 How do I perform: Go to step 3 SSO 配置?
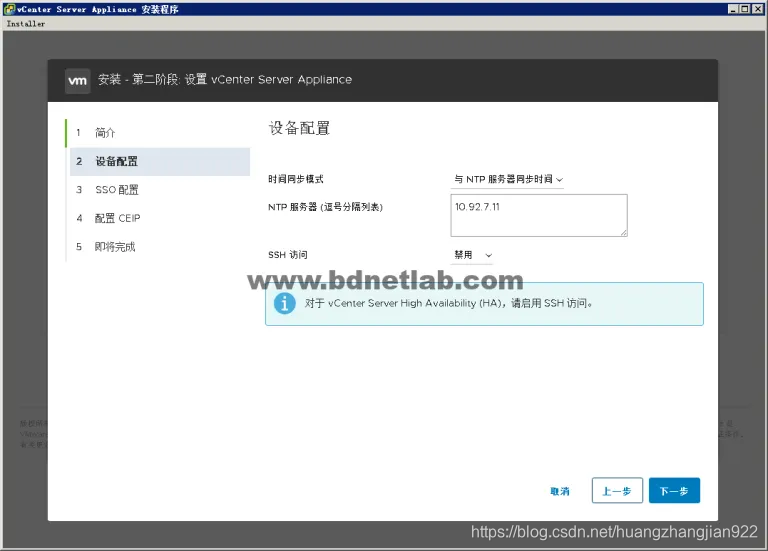click(x=159, y=190)
